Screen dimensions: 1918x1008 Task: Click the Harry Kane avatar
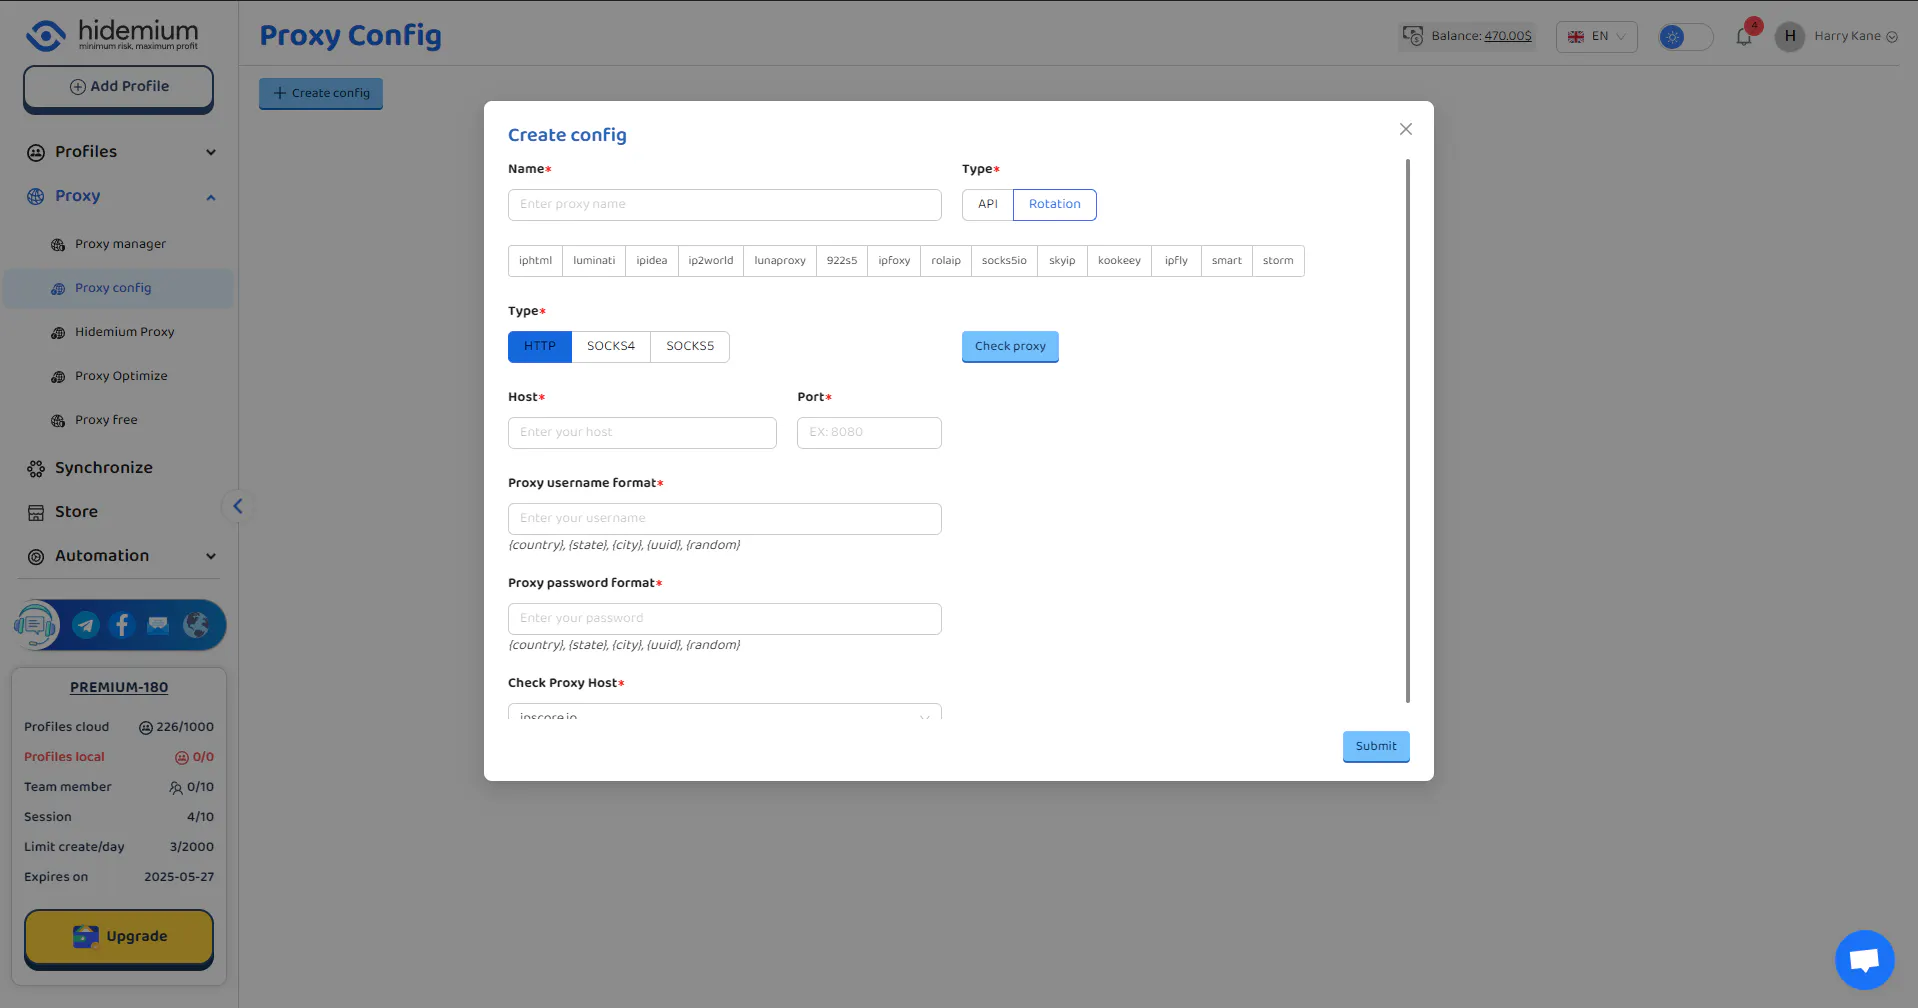[1790, 36]
